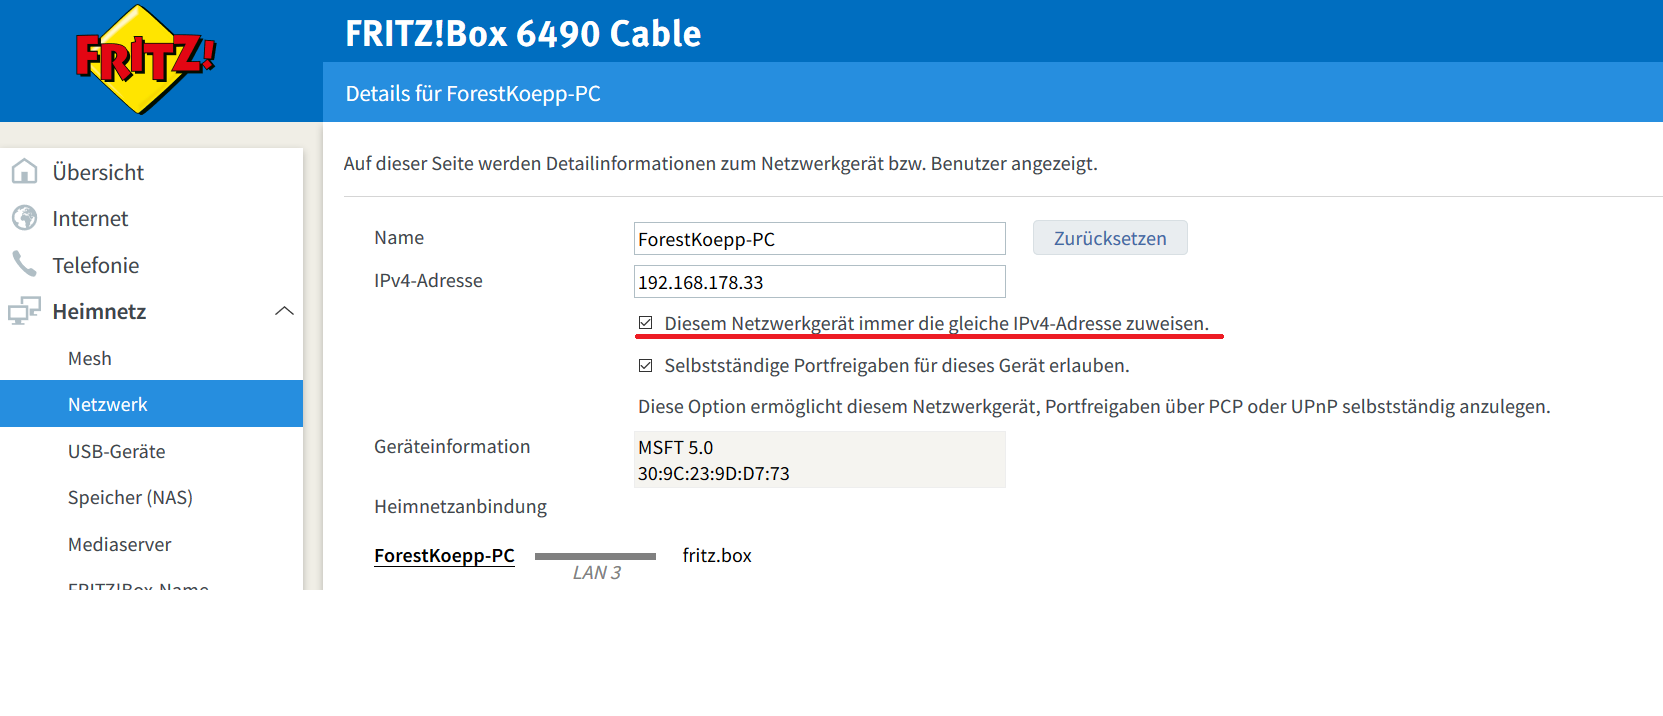Click the Internet globe icon
The width and height of the screenshot is (1663, 716).
24,218
